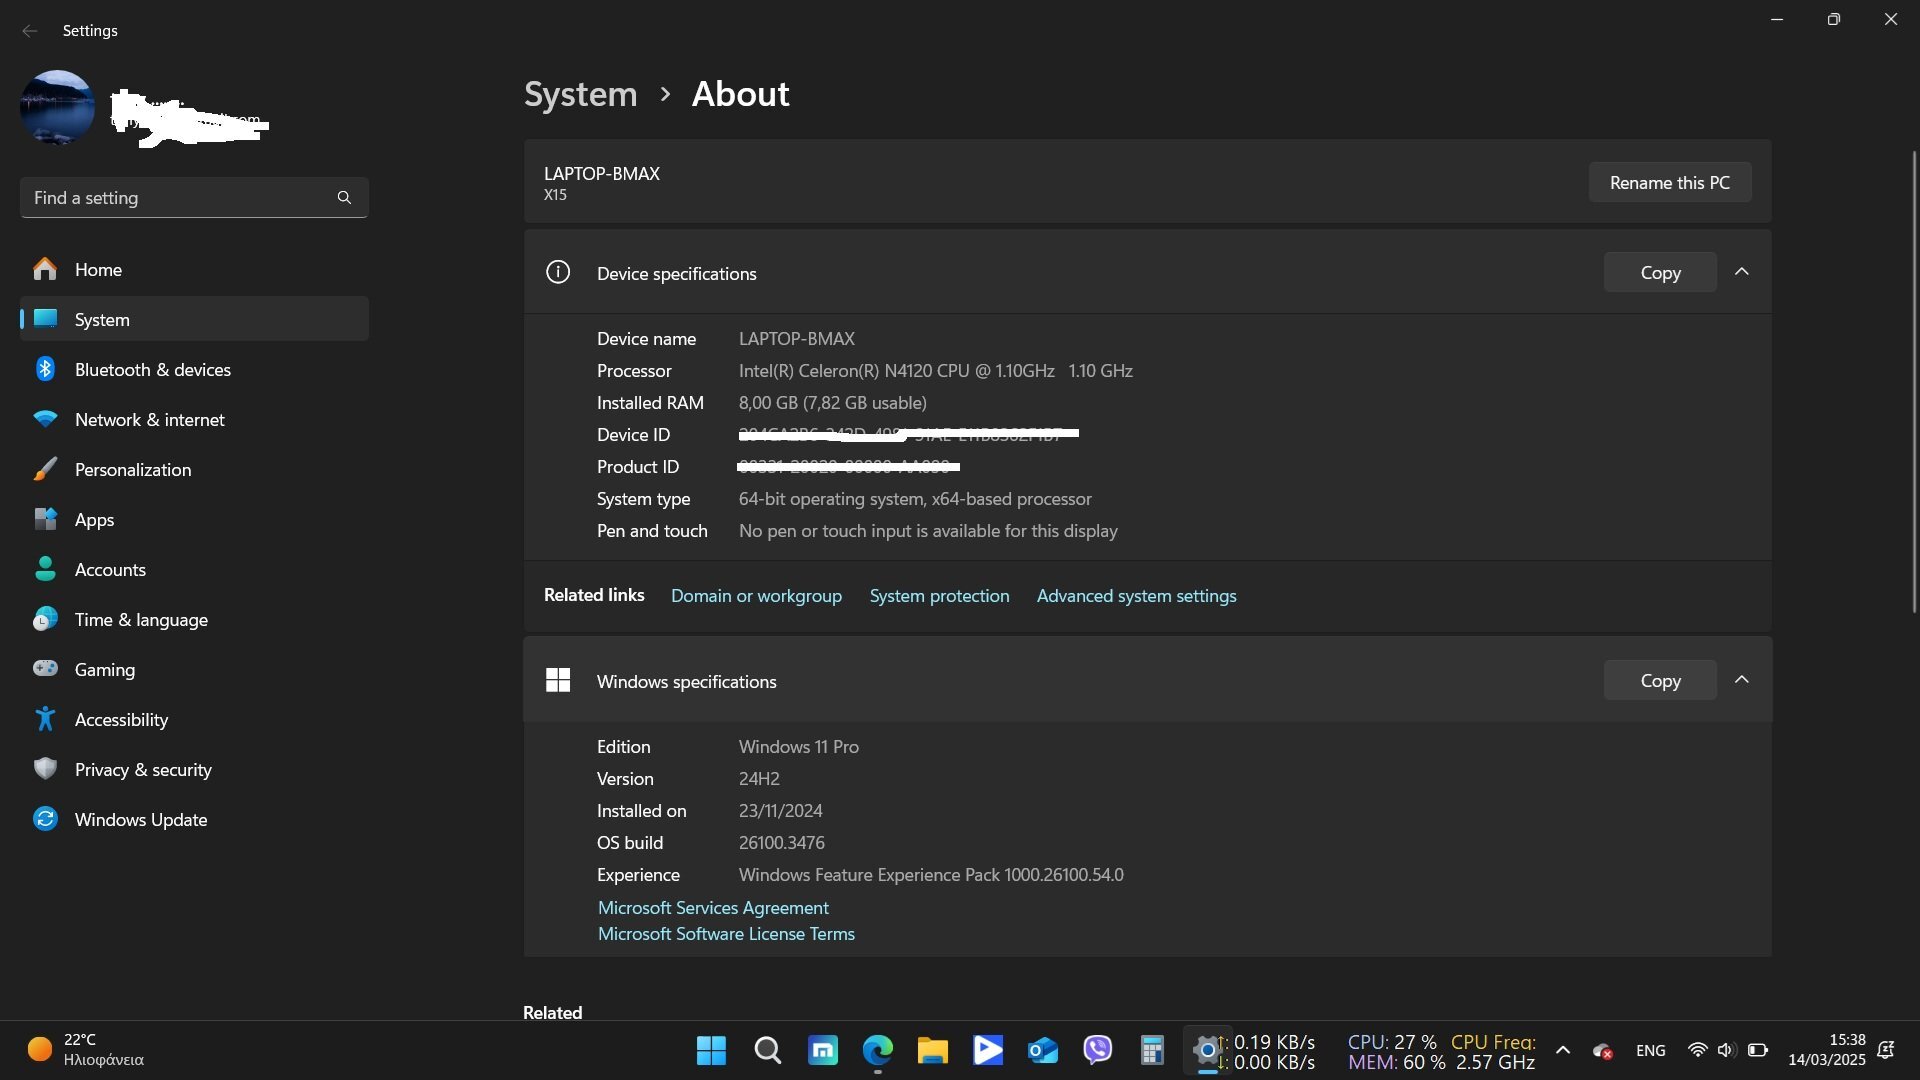Viewport: 1920px width, 1080px height.
Task: Switch input language via ENG indicator
Action: click(1650, 1051)
